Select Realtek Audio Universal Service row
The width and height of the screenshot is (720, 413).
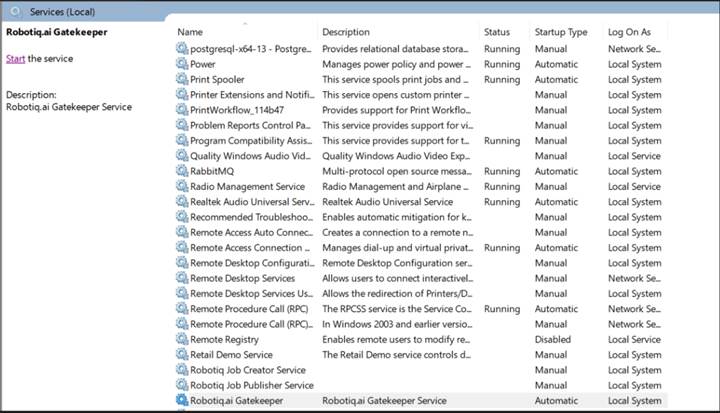pyautogui.click(x=421, y=202)
